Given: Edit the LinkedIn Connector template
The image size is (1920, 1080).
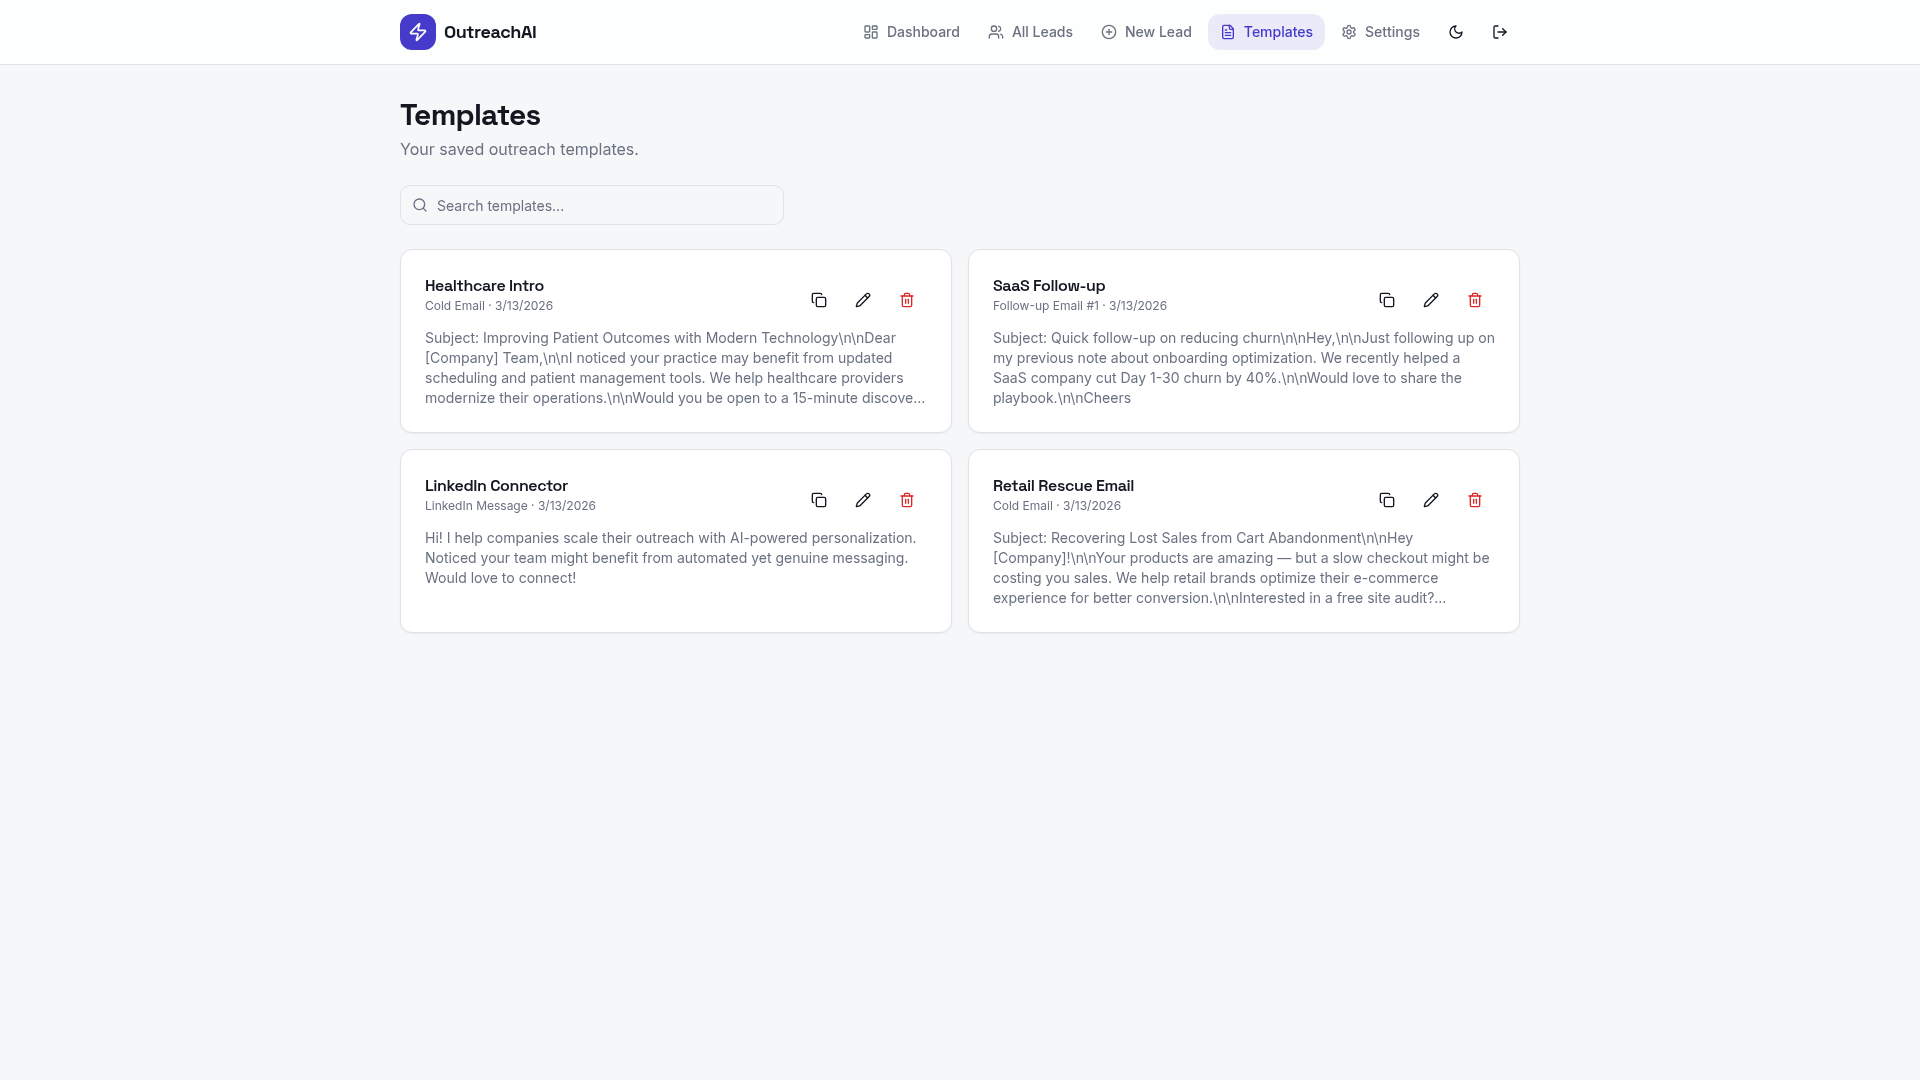Looking at the screenshot, I should (x=863, y=500).
